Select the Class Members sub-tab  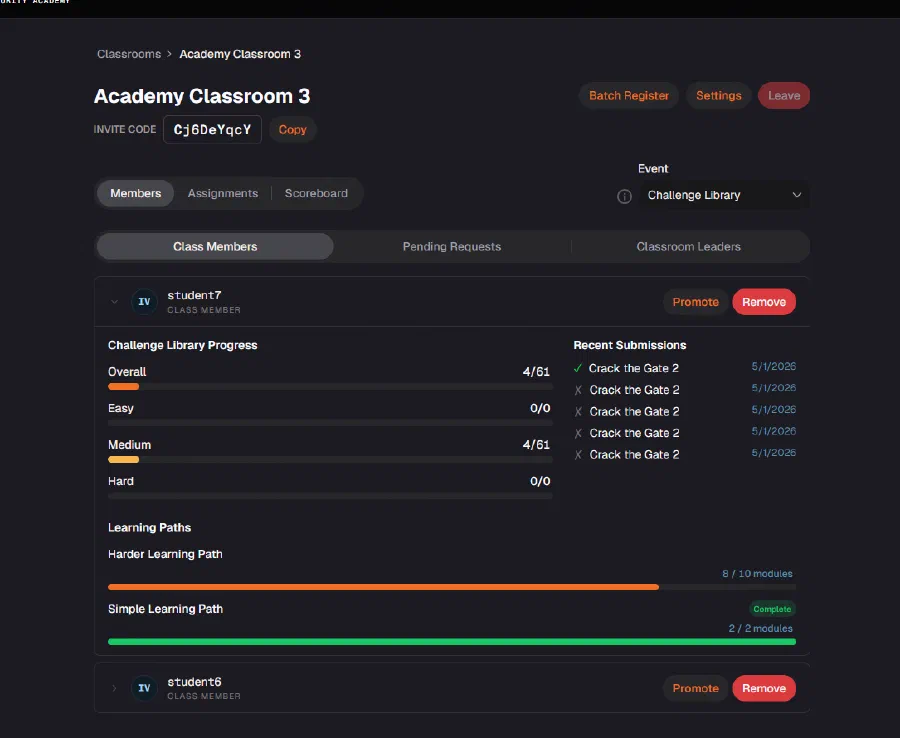pos(215,247)
